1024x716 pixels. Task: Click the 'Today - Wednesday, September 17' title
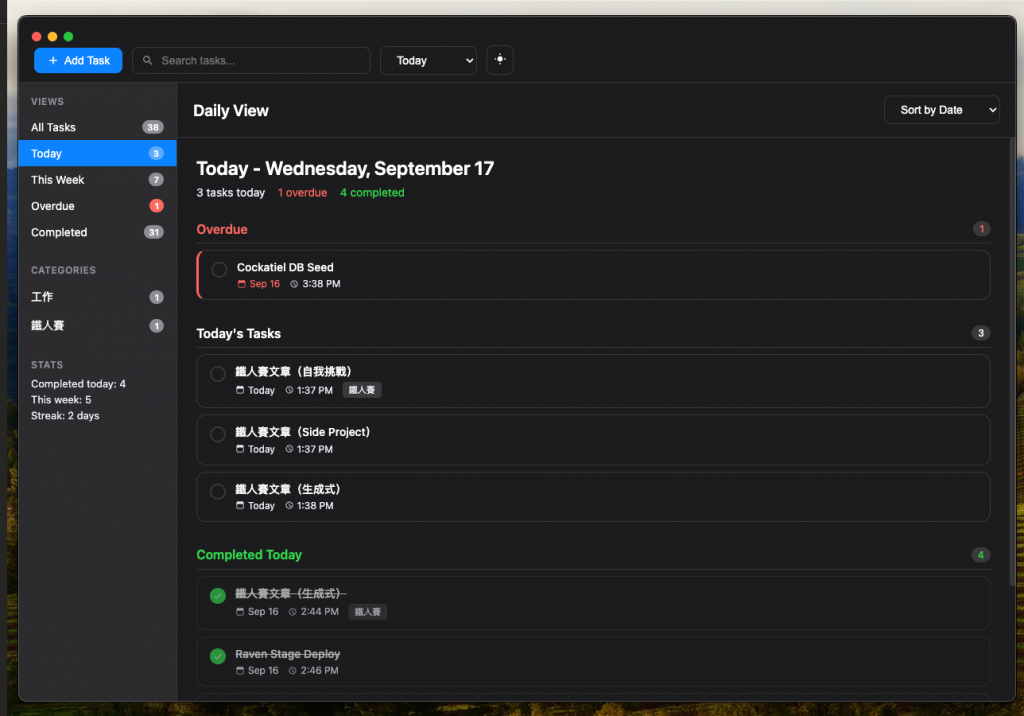[345, 169]
